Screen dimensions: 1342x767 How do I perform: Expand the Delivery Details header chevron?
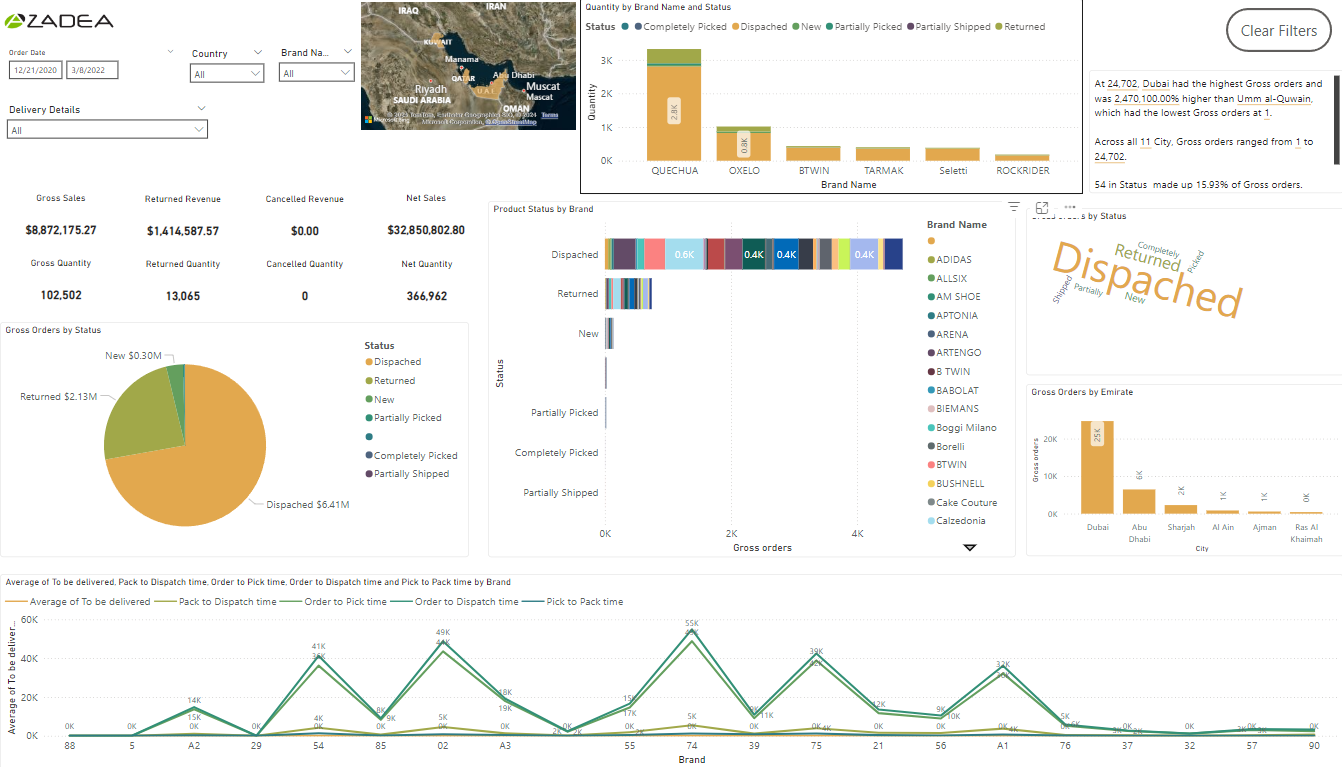[x=202, y=108]
